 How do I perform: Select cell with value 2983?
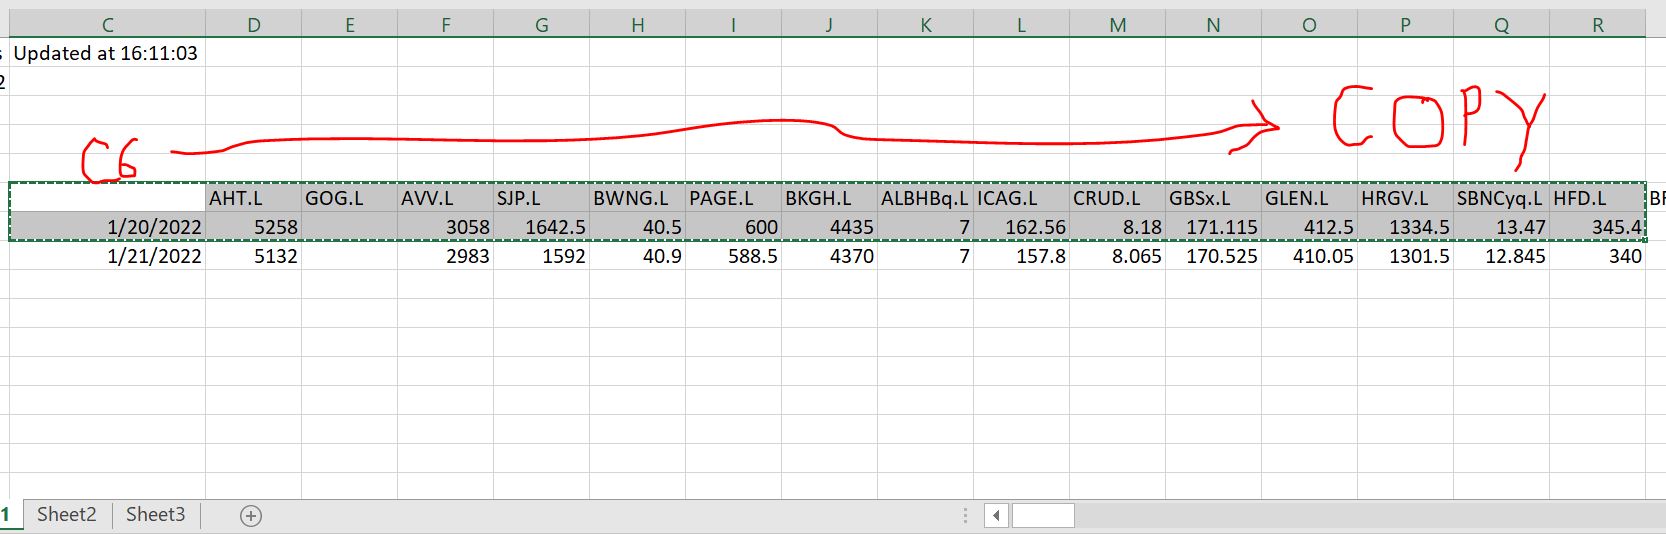[x=445, y=256]
